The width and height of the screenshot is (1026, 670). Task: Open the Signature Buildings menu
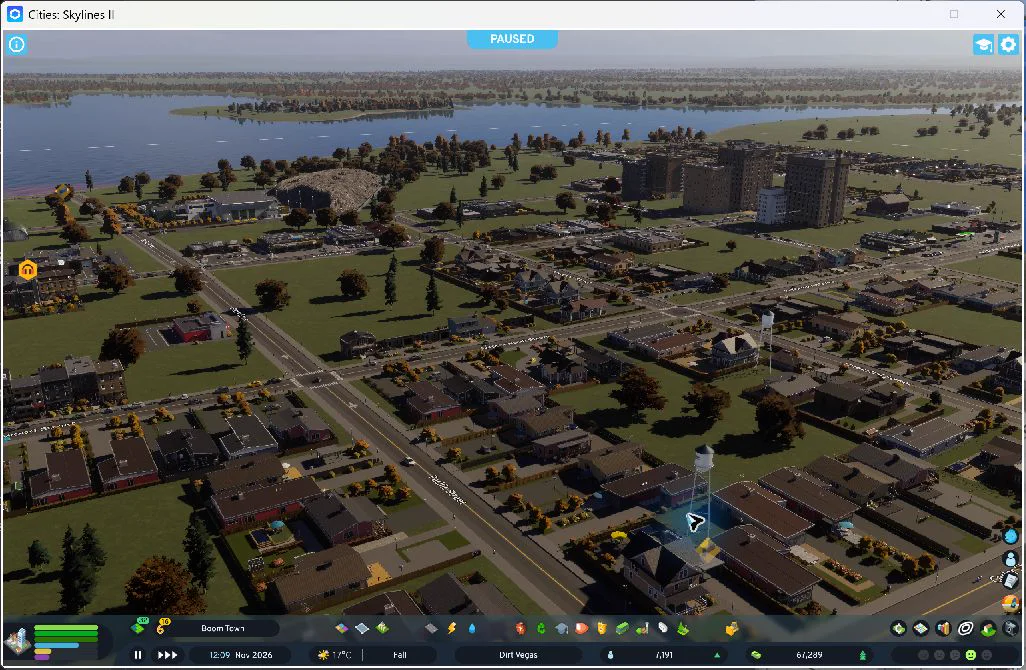point(382,628)
